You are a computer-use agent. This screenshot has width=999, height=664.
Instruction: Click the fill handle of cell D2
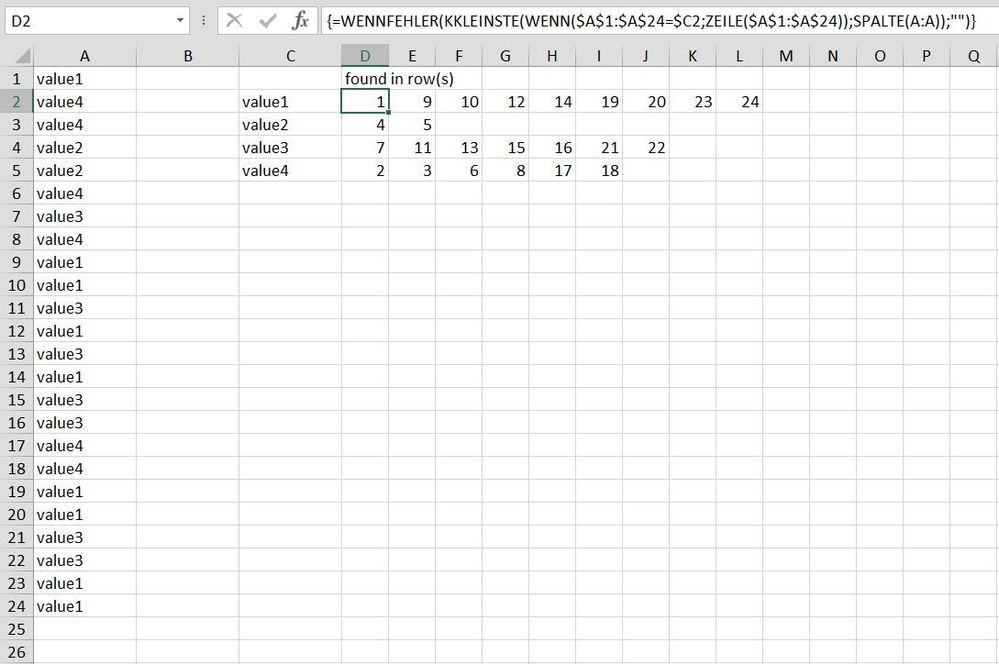click(389, 112)
